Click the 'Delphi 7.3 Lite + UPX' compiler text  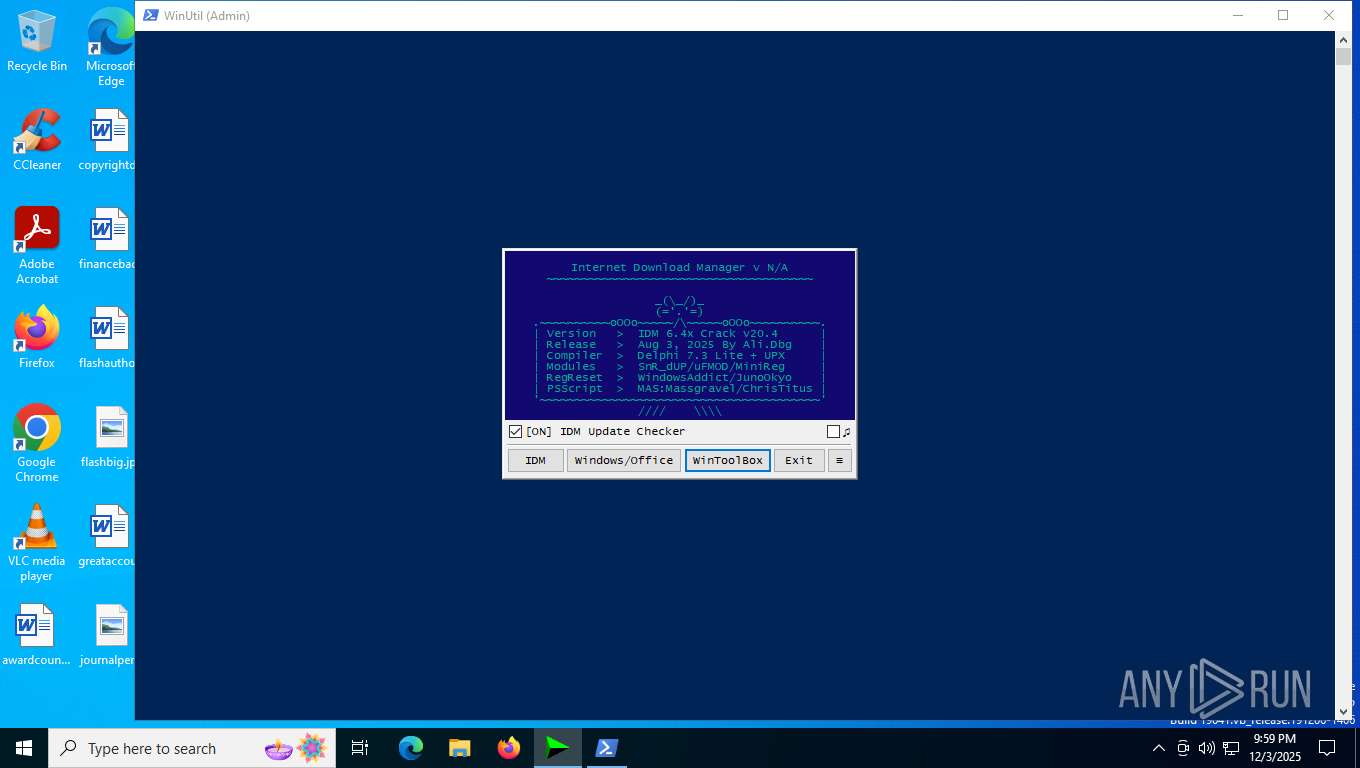pos(711,355)
